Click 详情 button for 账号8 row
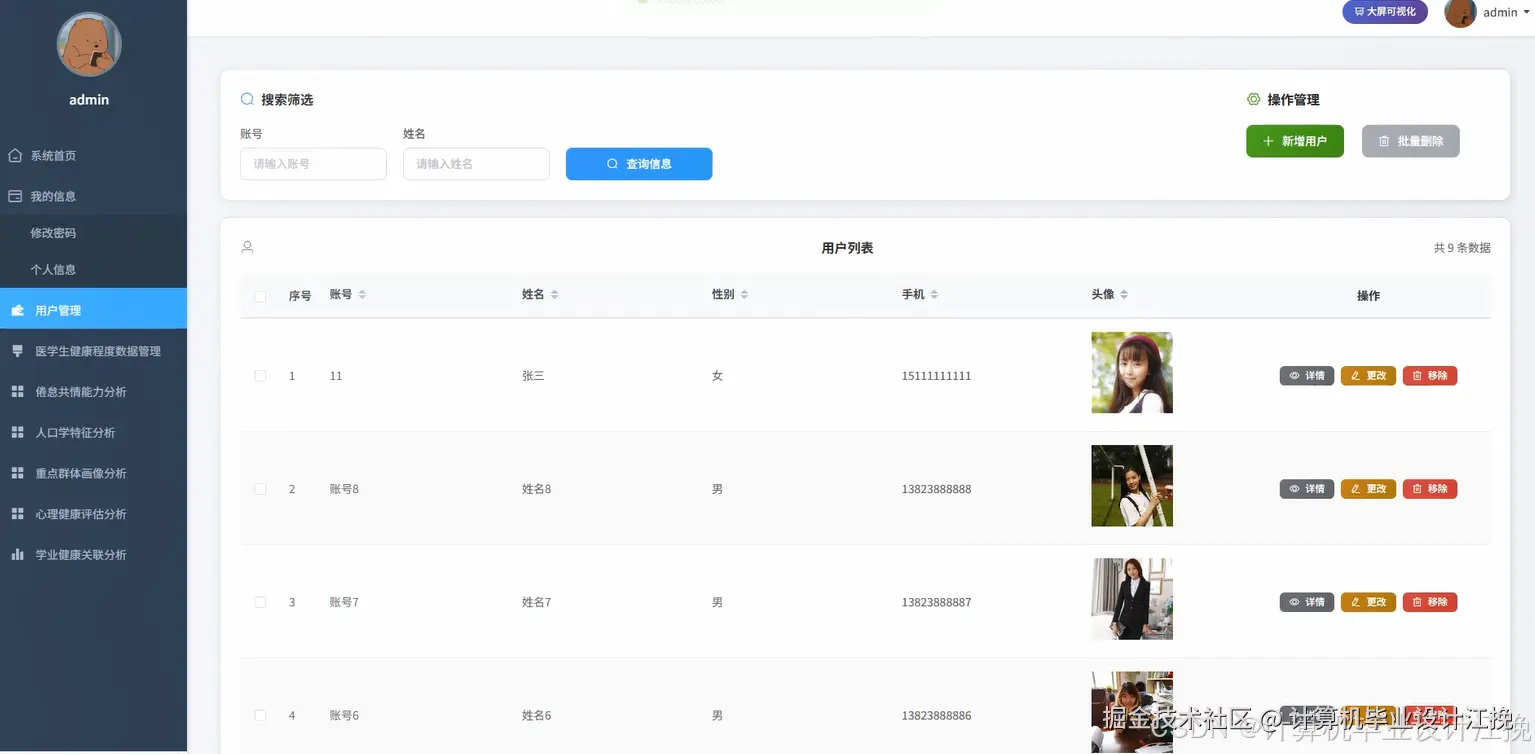 tap(1307, 489)
